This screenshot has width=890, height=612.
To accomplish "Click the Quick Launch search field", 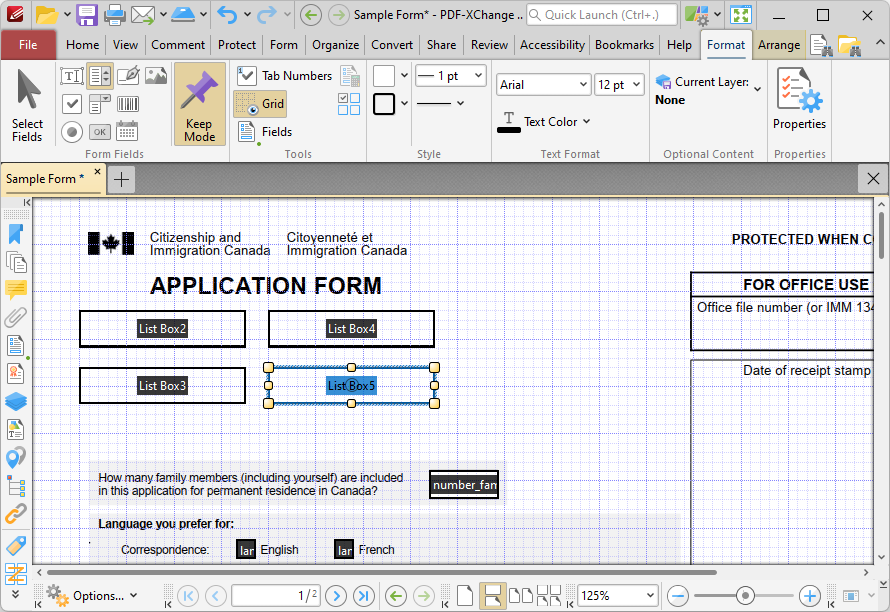I will pos(602,15).
